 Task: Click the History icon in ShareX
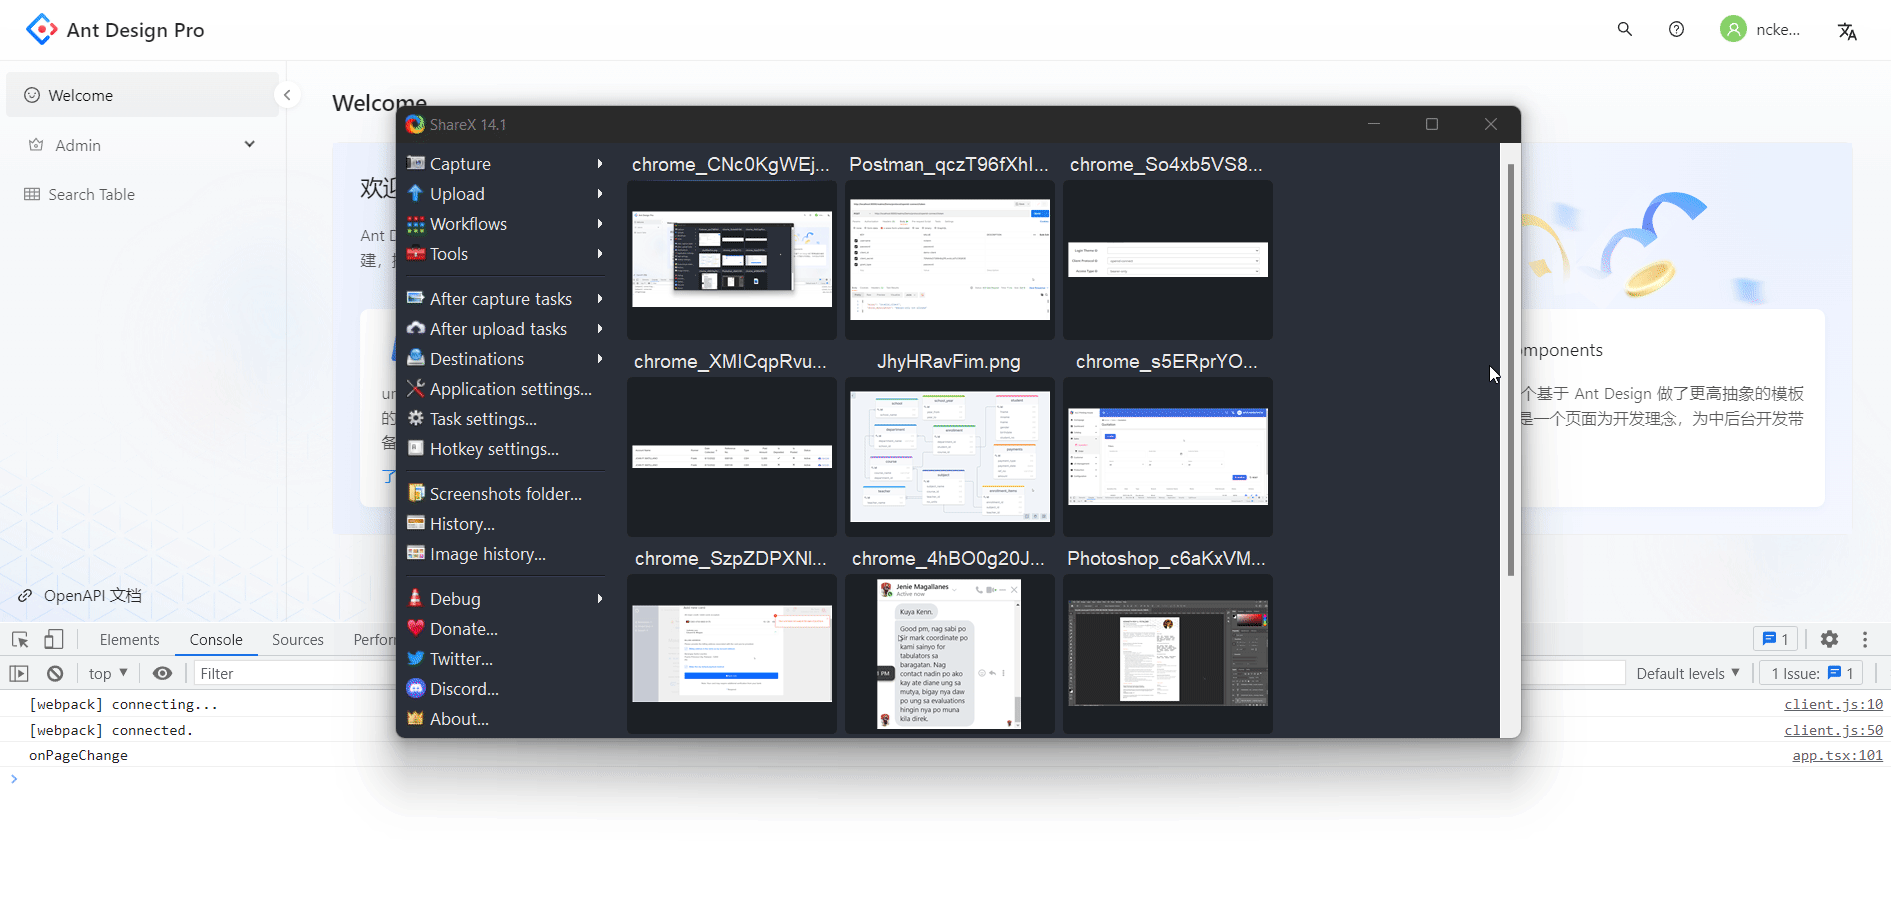click(416, 523)
